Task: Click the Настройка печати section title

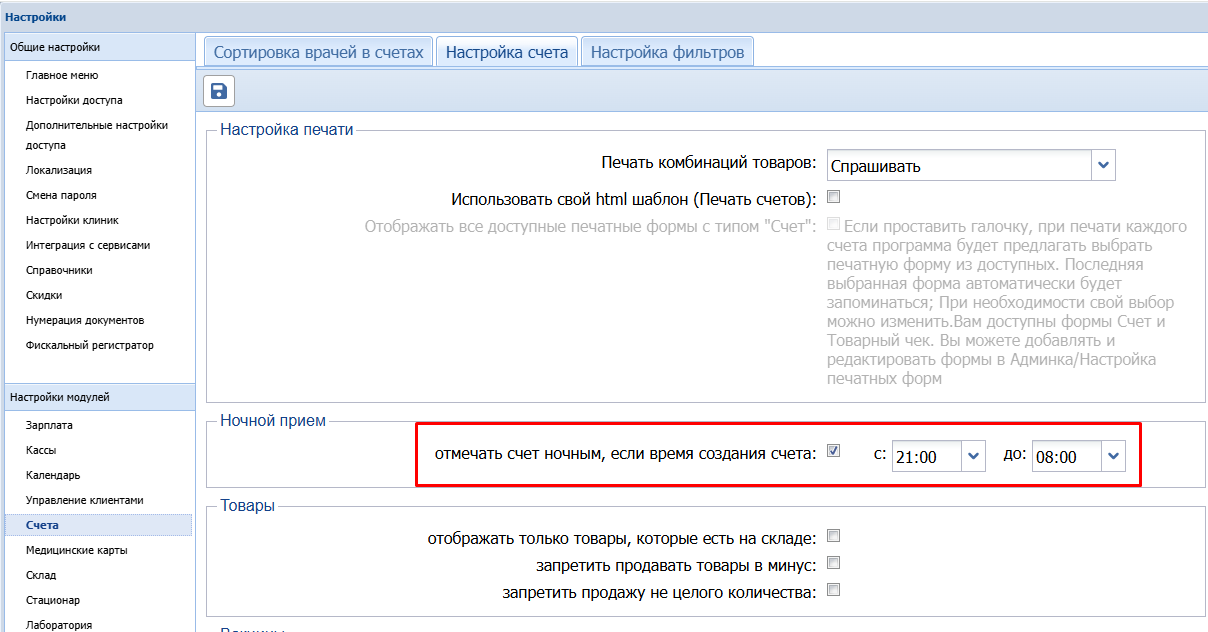Action: click(287, 129)
